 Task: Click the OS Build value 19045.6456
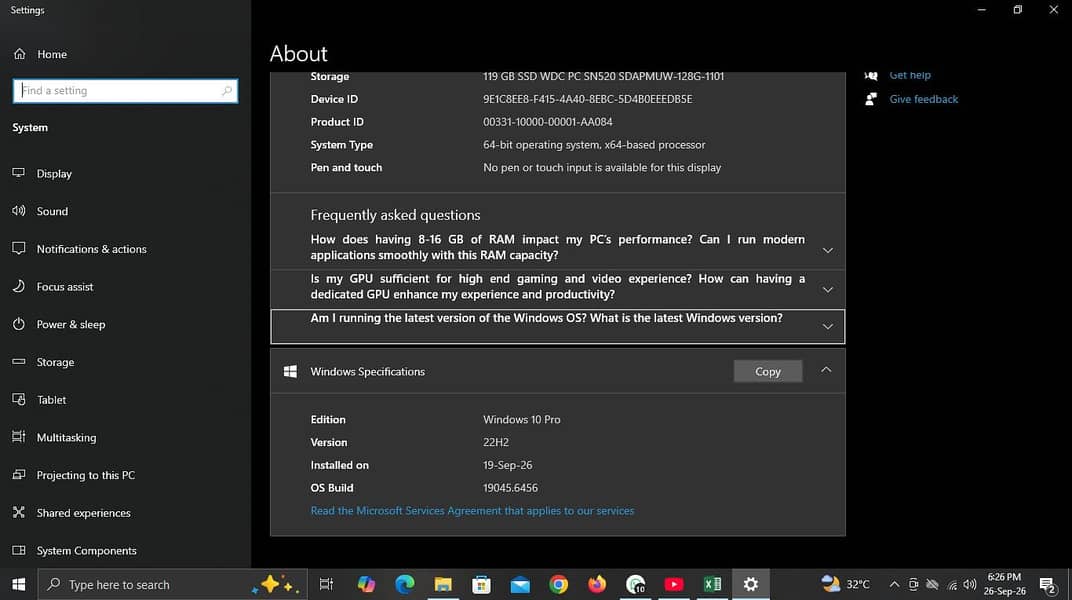click(510, 488)
